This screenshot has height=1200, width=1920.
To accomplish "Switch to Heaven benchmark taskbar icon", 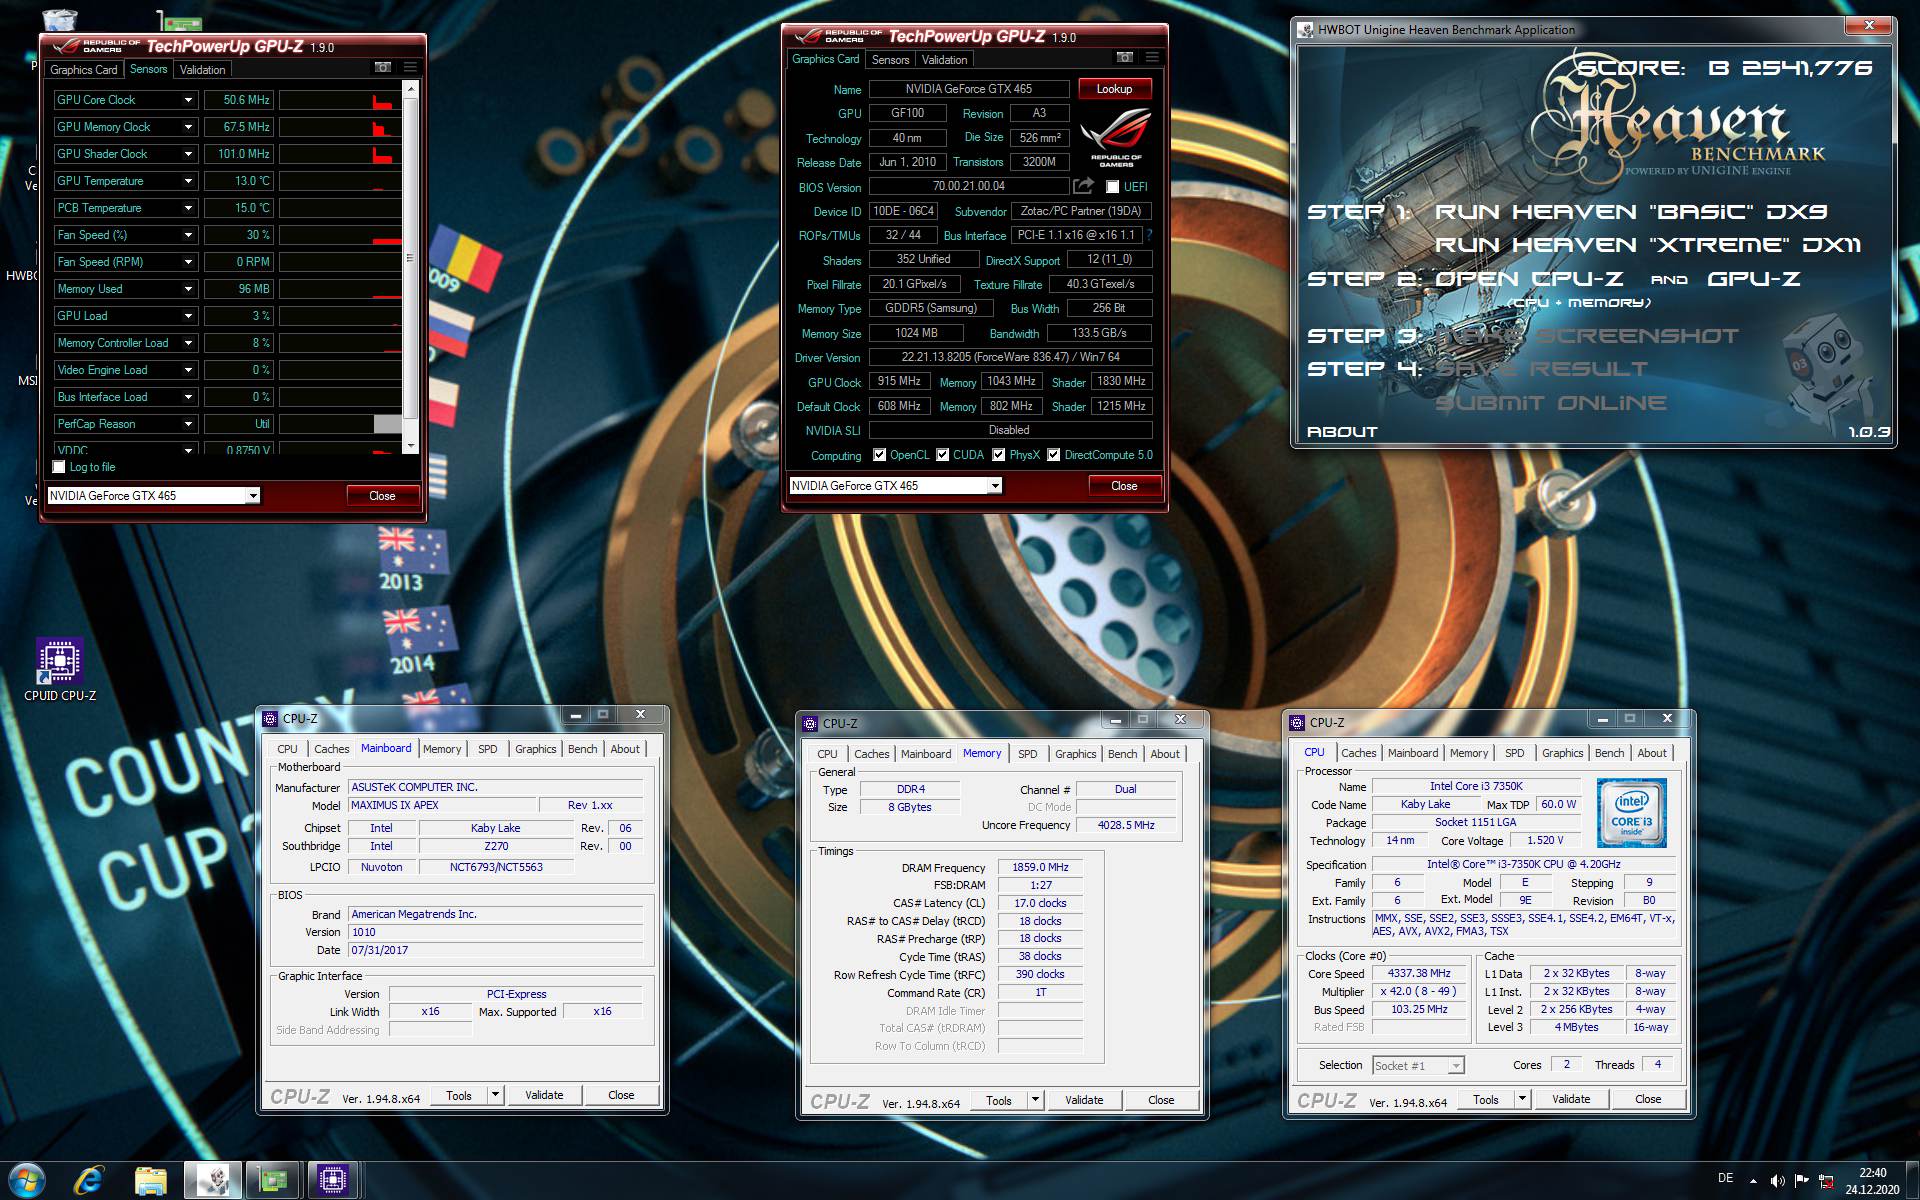I will [212, 1181].
